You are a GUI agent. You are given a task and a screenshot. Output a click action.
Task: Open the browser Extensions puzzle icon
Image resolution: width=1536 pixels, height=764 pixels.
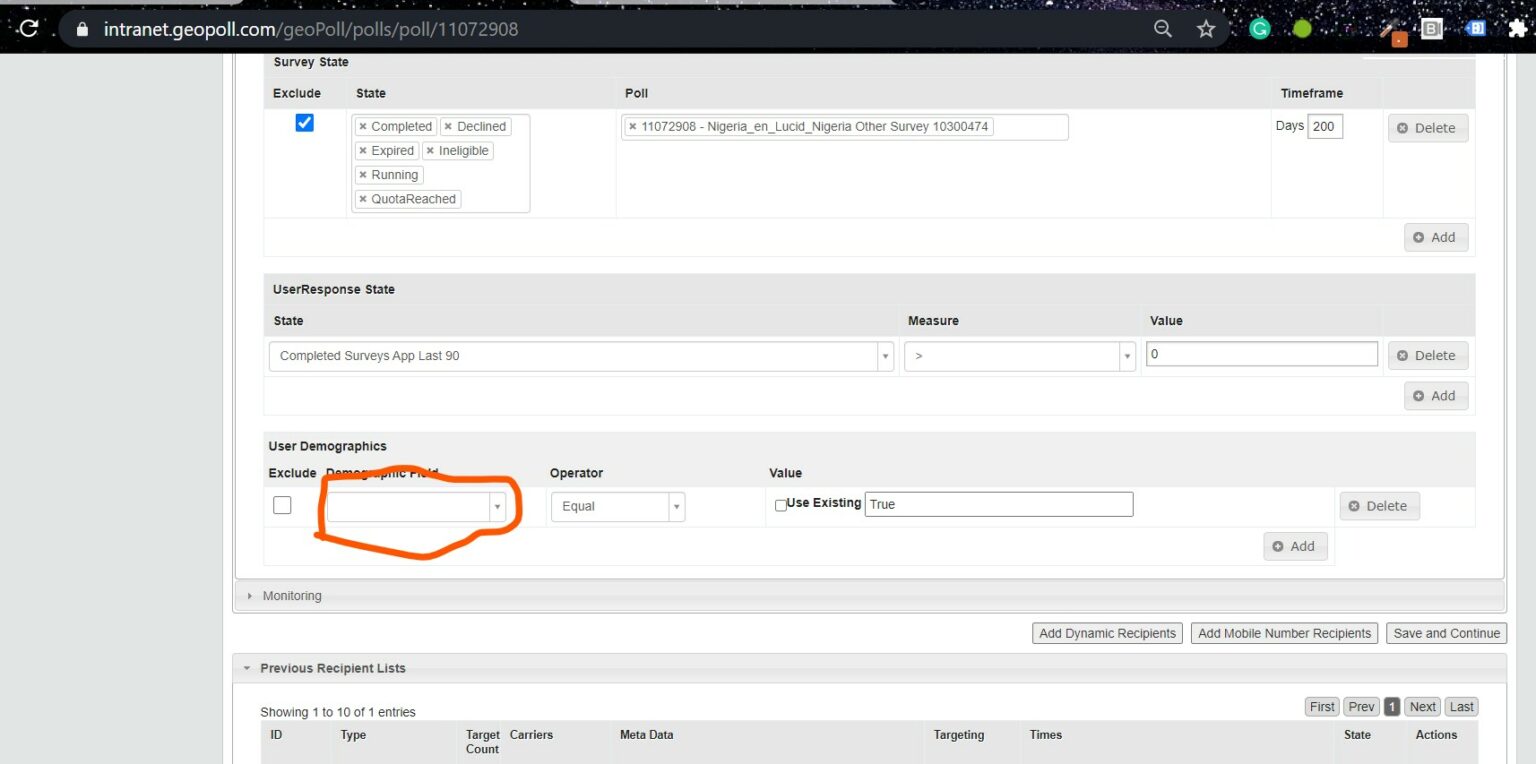click(1517, 29)
